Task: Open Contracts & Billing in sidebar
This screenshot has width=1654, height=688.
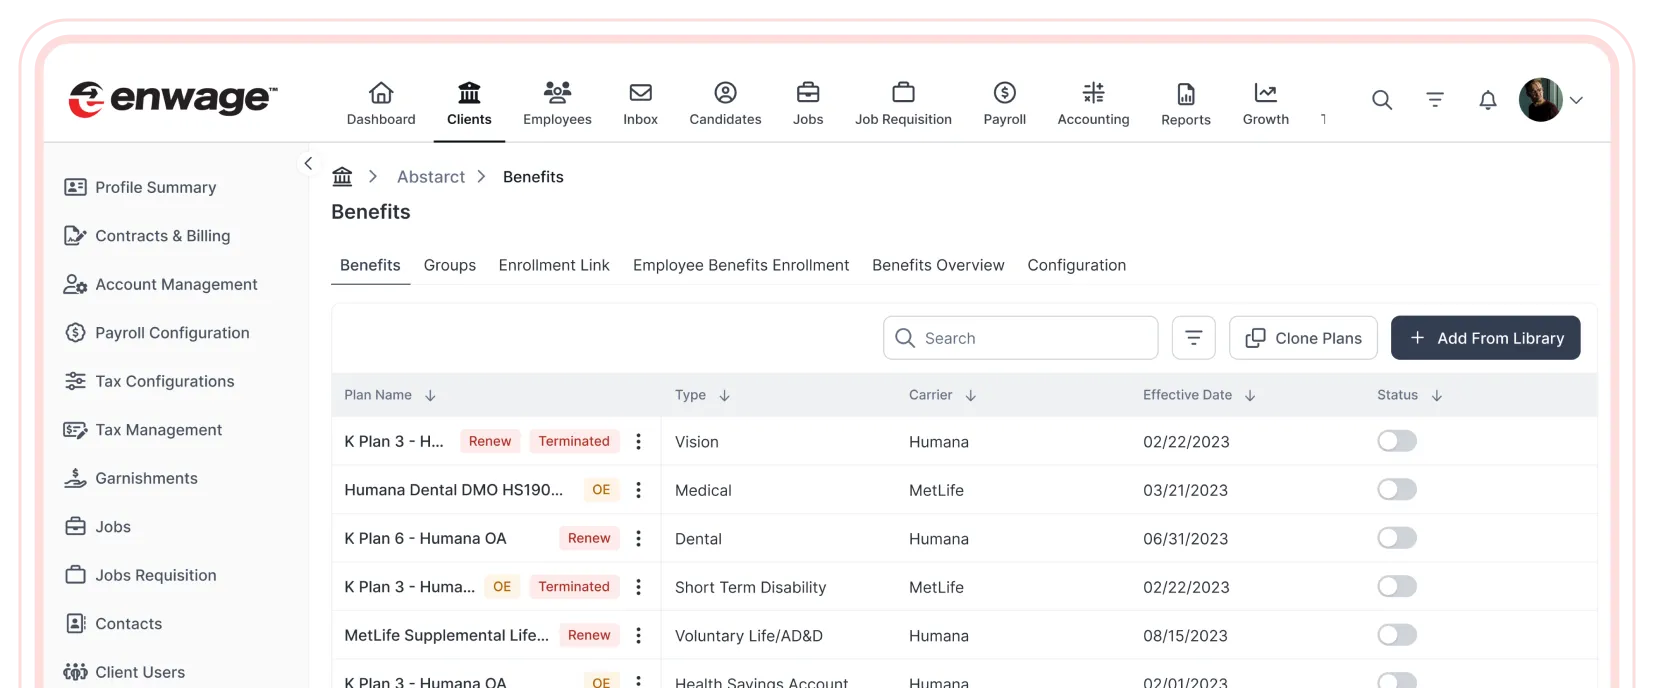Action: pyautogui.click(x=147, y=236)
